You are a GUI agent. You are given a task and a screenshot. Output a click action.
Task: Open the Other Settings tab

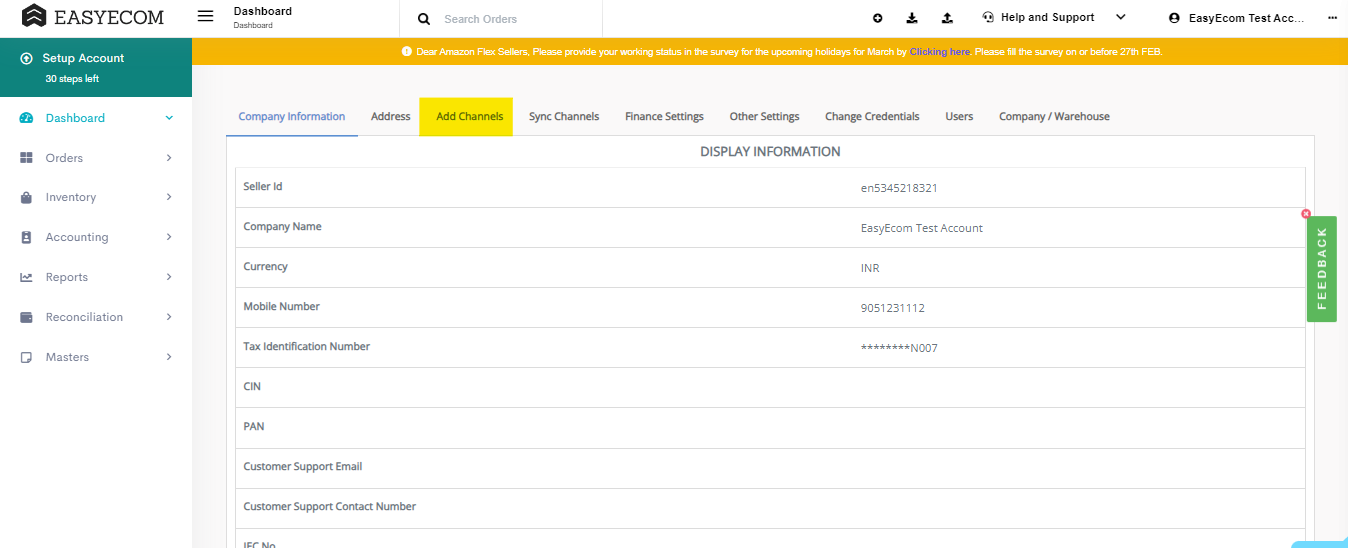point(765,117)
